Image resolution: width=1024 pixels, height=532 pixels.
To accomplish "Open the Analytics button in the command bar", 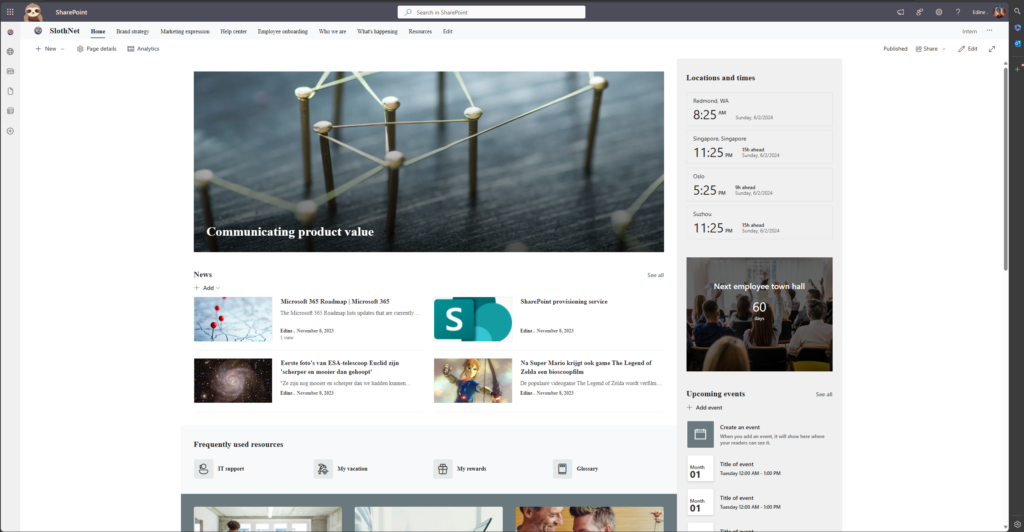I will (143, 49).
